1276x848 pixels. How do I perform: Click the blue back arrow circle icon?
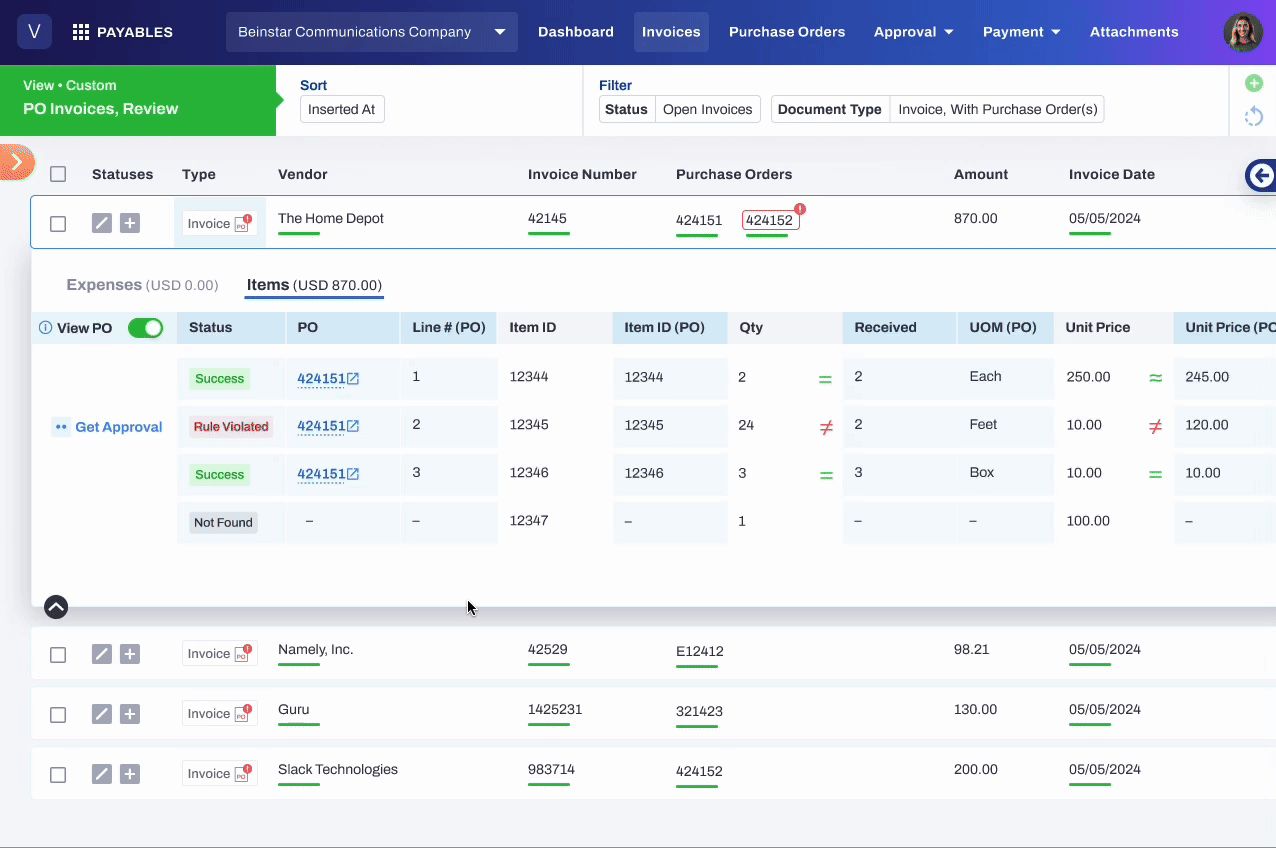pyautogui.click(x=1261, y=176)
